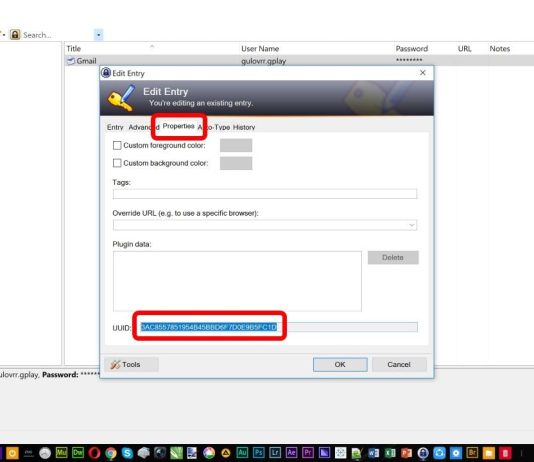The width and height of the screenshot is (534, 462).
Task: Launch Google Chrome from the taskbar
Action: 111,453
